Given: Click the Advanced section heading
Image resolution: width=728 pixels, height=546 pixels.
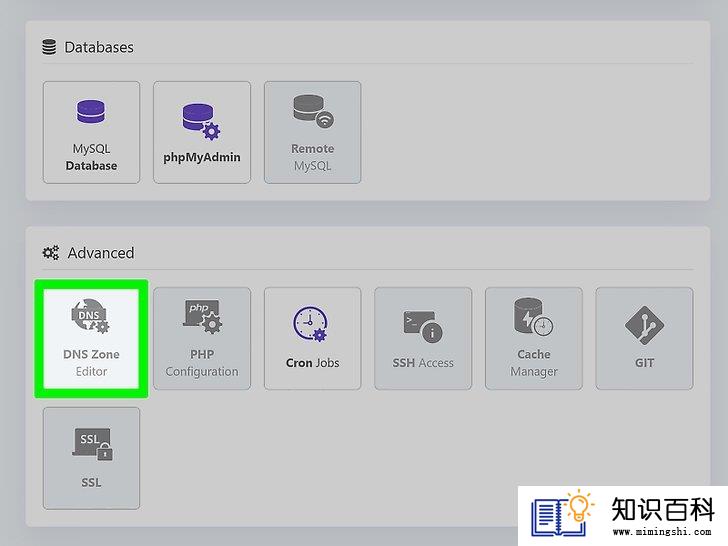Looking at the screenshot, I should pos(101,253).
